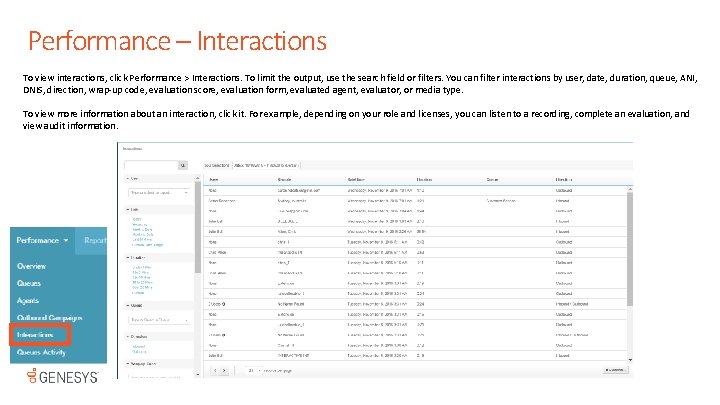Image resolution: width=720 pixels, height=405 pixels.
Task: Click the filter panel scroll-up arrow
Action: pyautogui.click(x=198, y=178)
